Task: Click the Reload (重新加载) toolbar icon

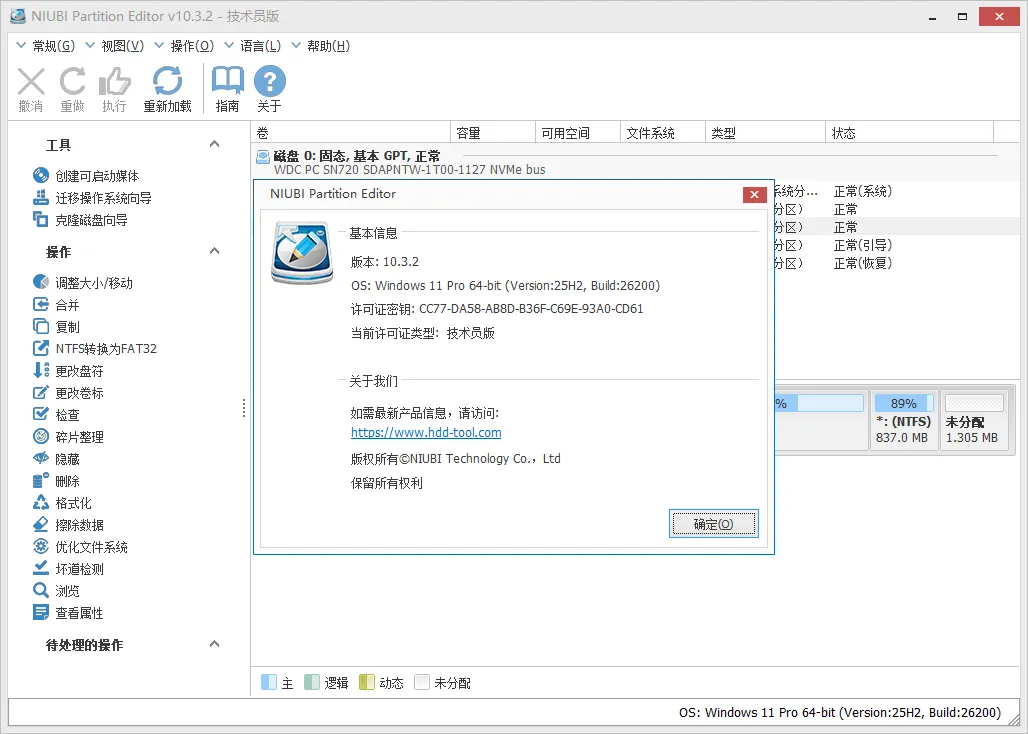Action: click(x=167, y=81)
